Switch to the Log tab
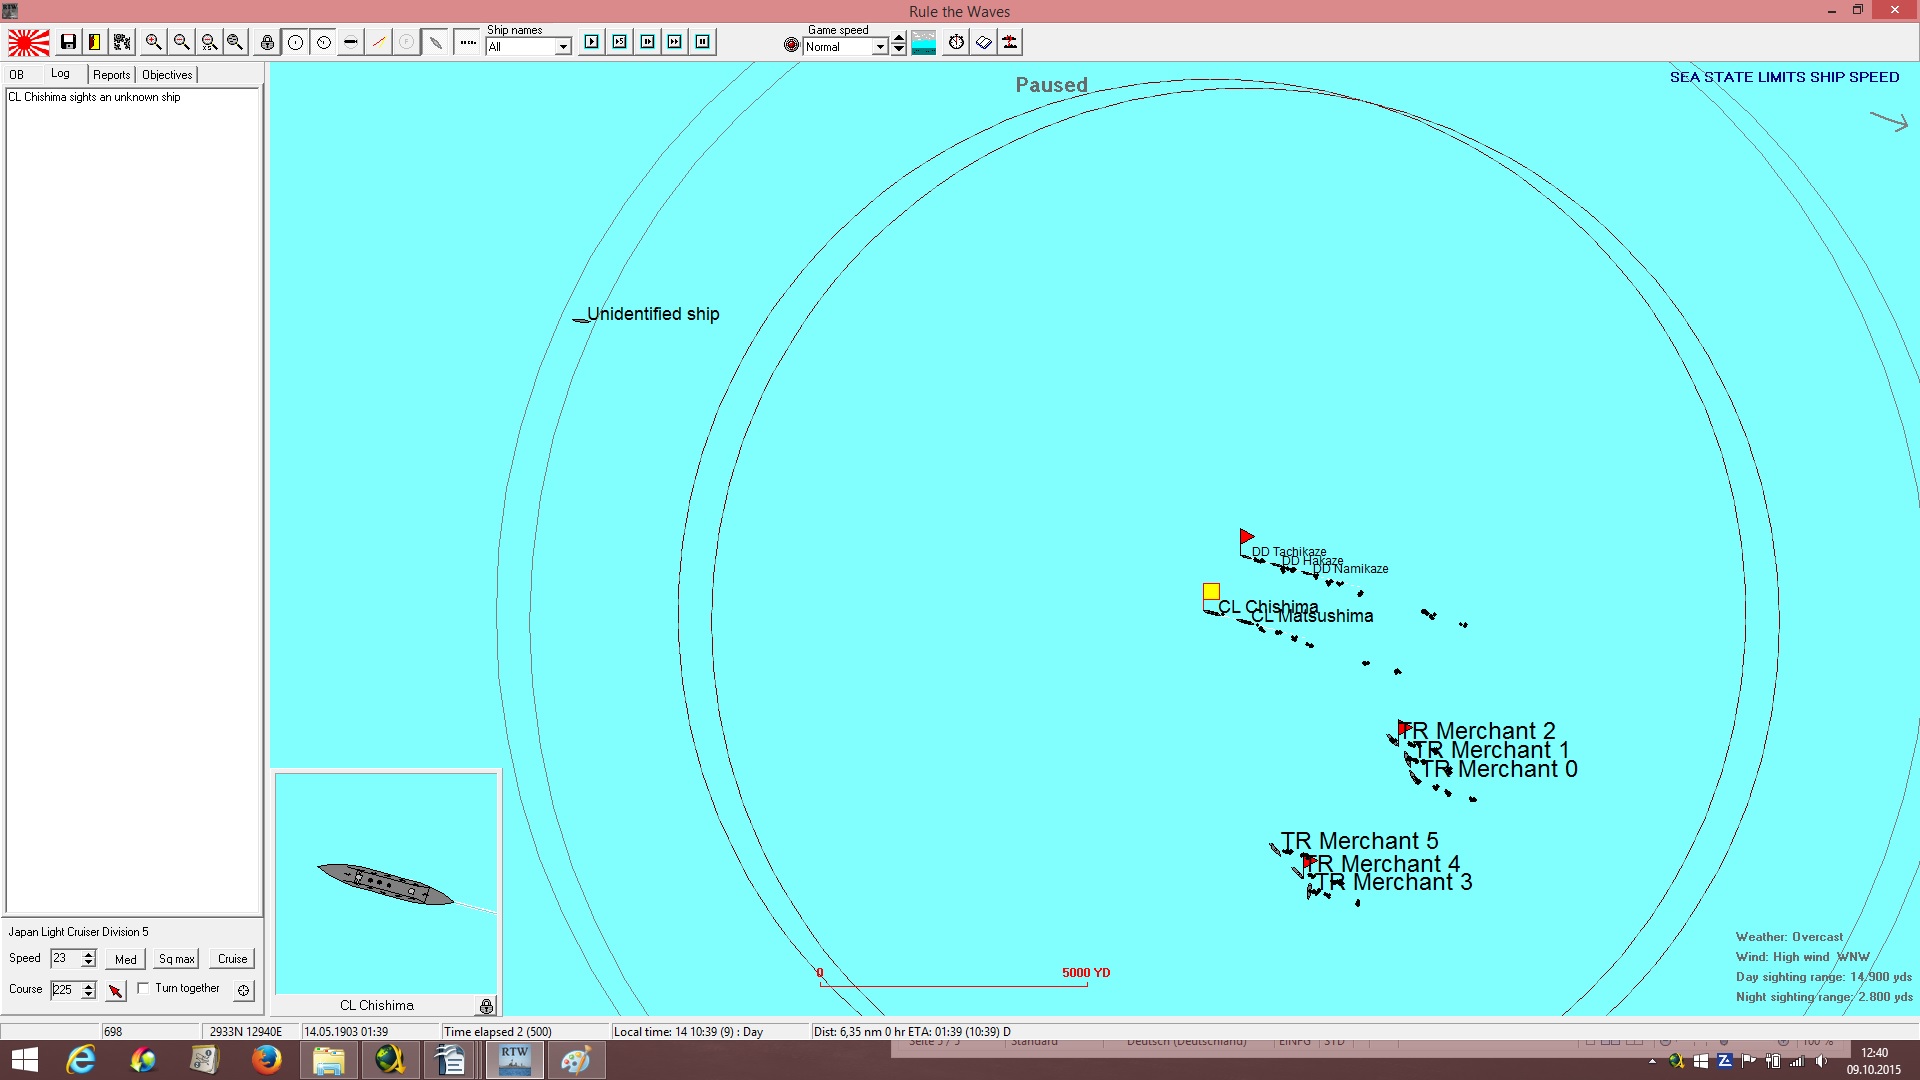The image size is (1920, 1080). pyautogui.click(x=61, y=74)
